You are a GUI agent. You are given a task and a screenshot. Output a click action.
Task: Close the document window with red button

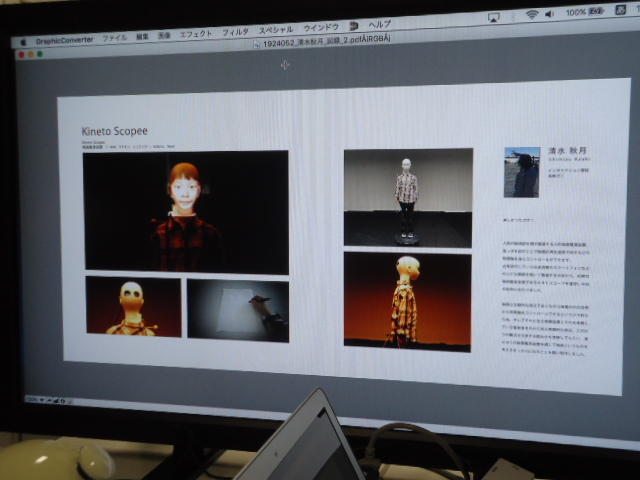tap(22, 55)
